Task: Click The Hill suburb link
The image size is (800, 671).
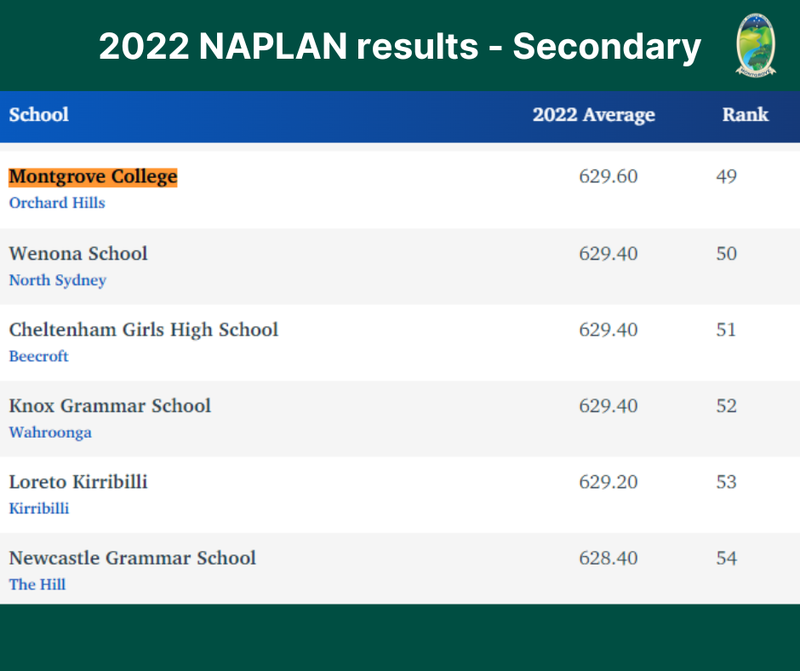Action: [x=37, y=584]
